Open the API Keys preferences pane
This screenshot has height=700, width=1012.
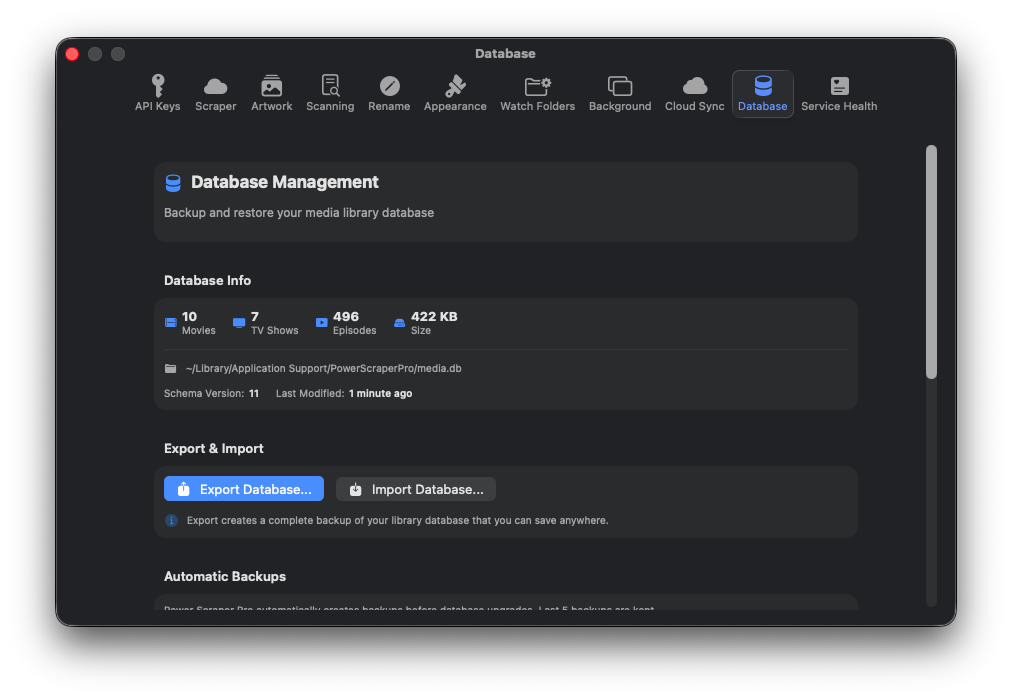click(x=158, y=93)
